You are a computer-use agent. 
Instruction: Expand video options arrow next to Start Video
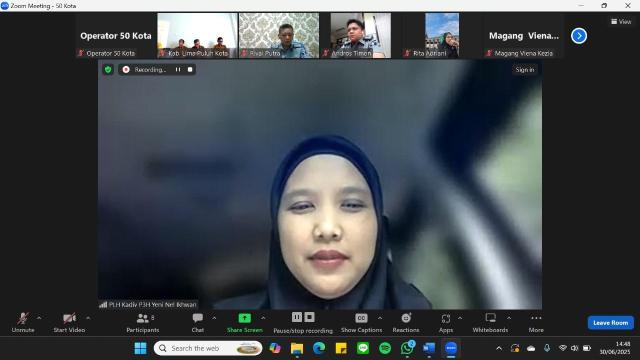[x=88, y=318]
